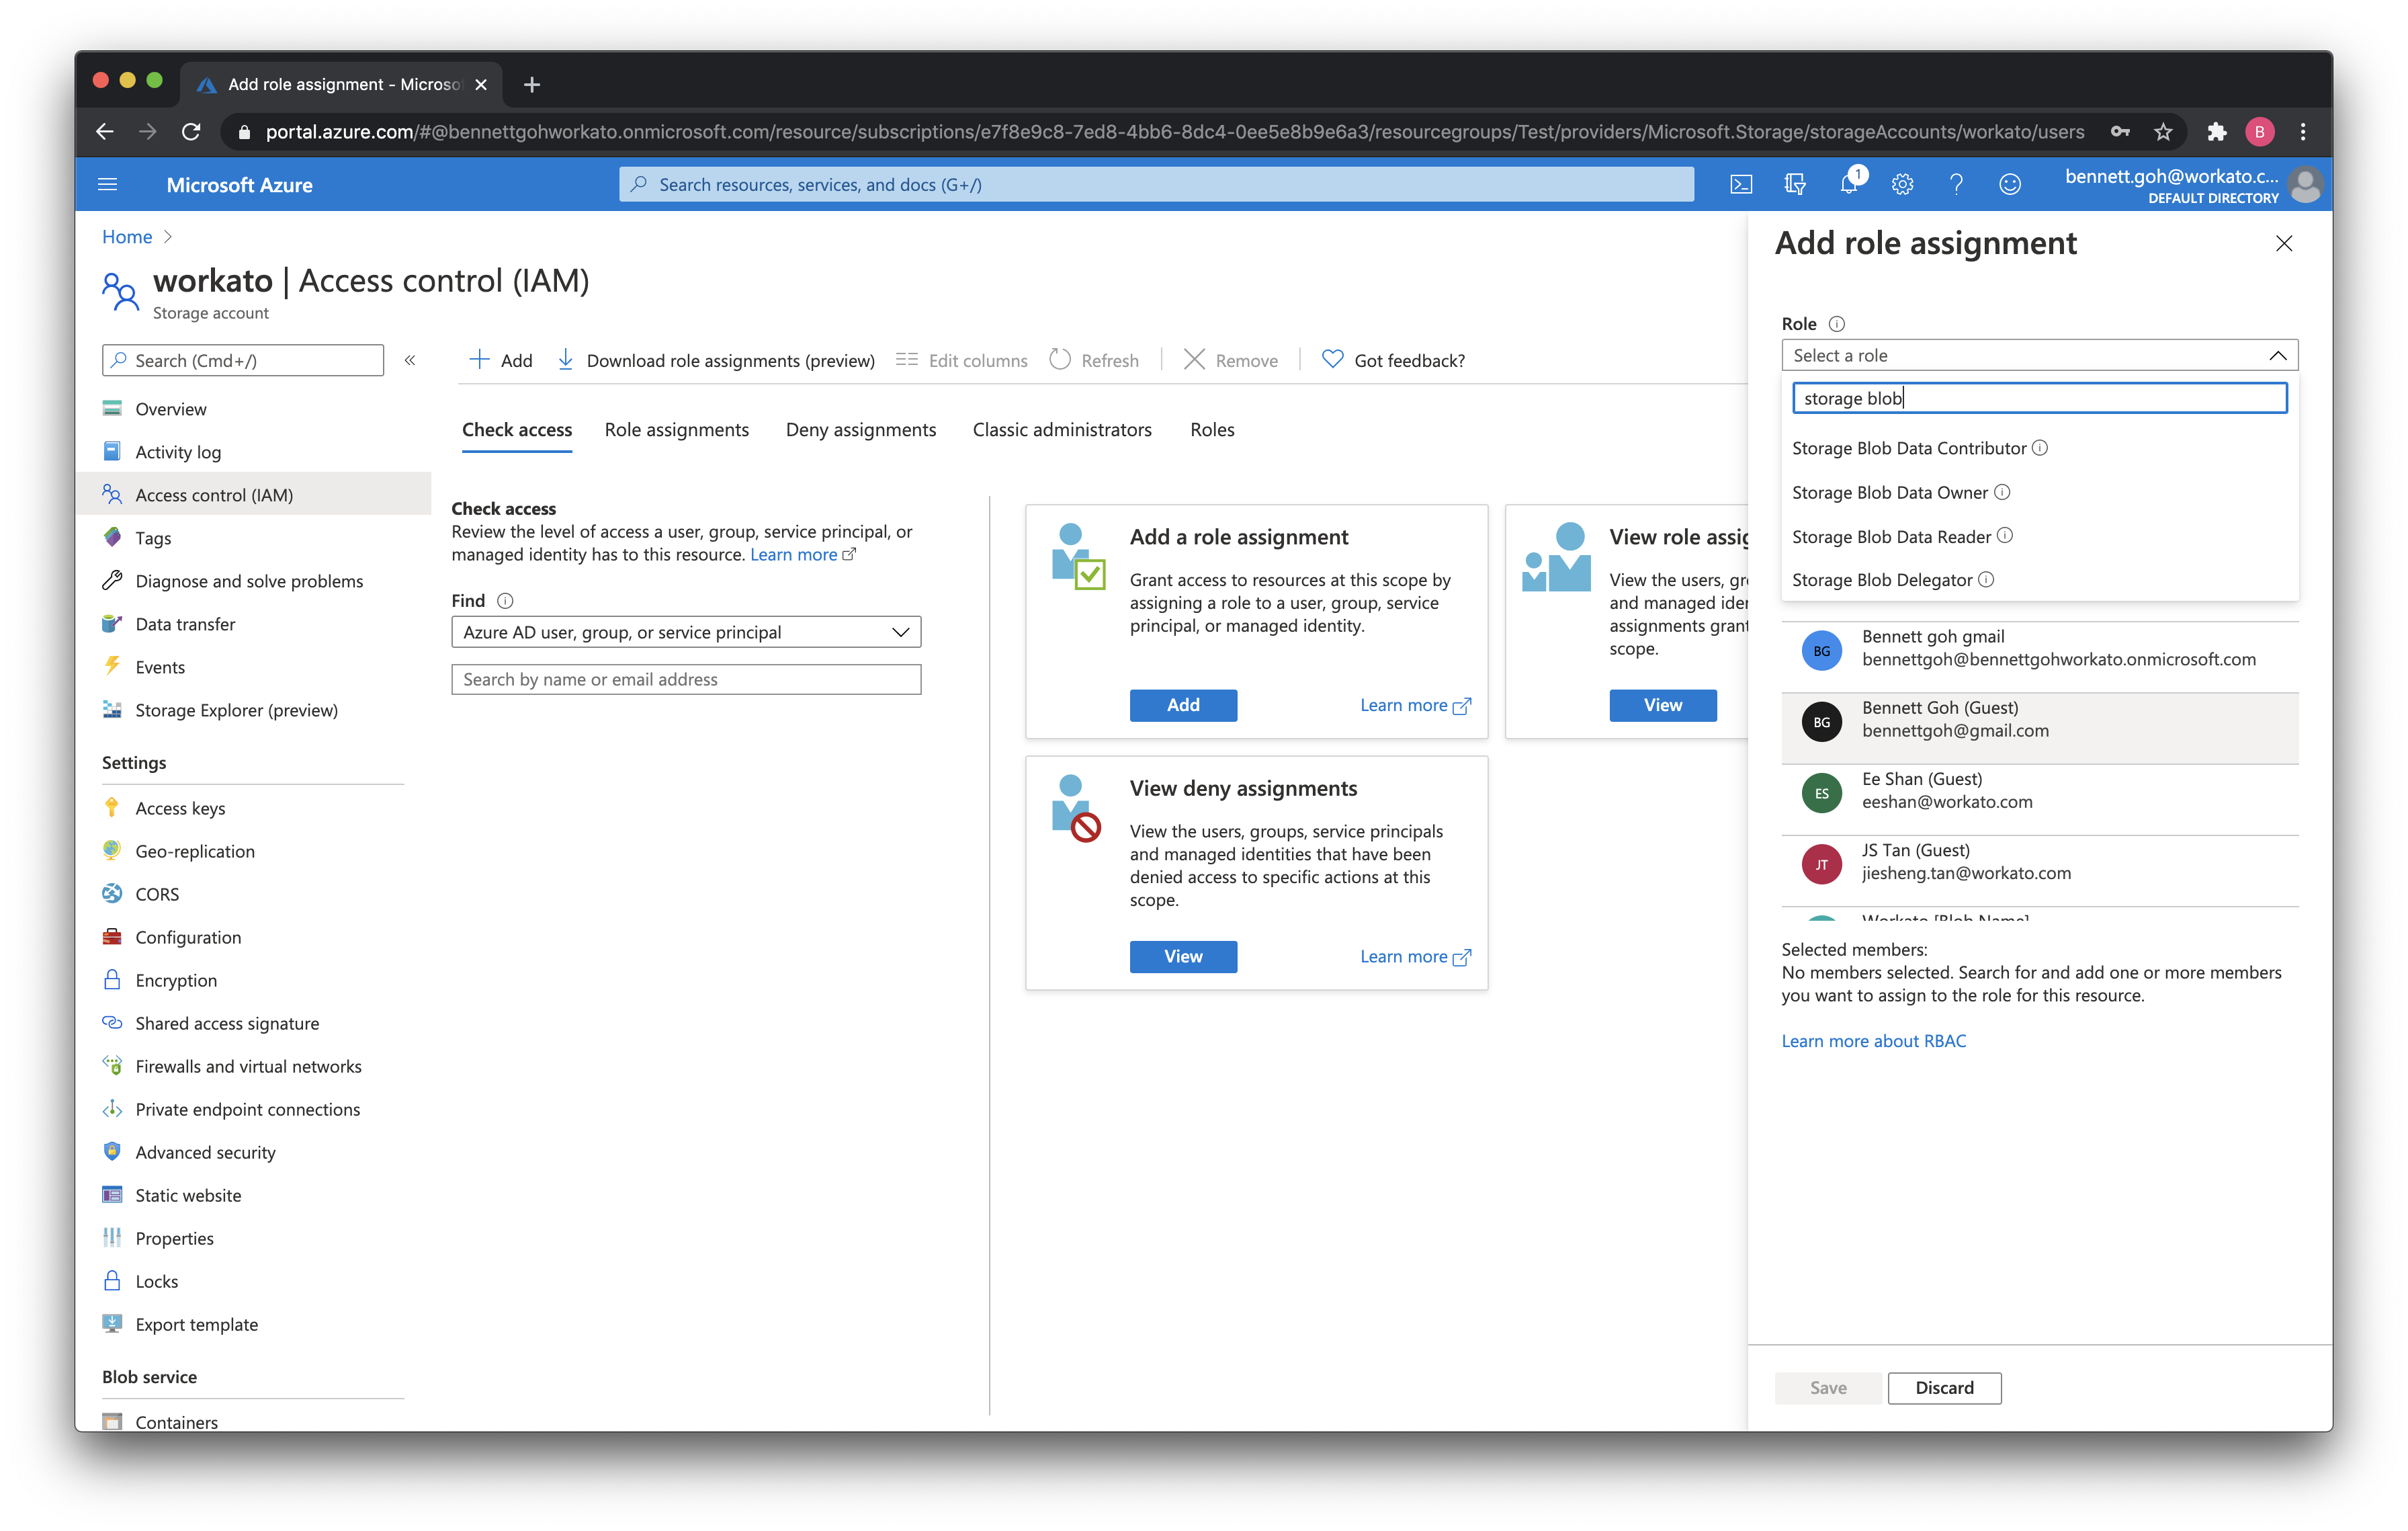Open the directory and subscription filter icon
2408x1531 pixels.
[x=1794, y=185]
